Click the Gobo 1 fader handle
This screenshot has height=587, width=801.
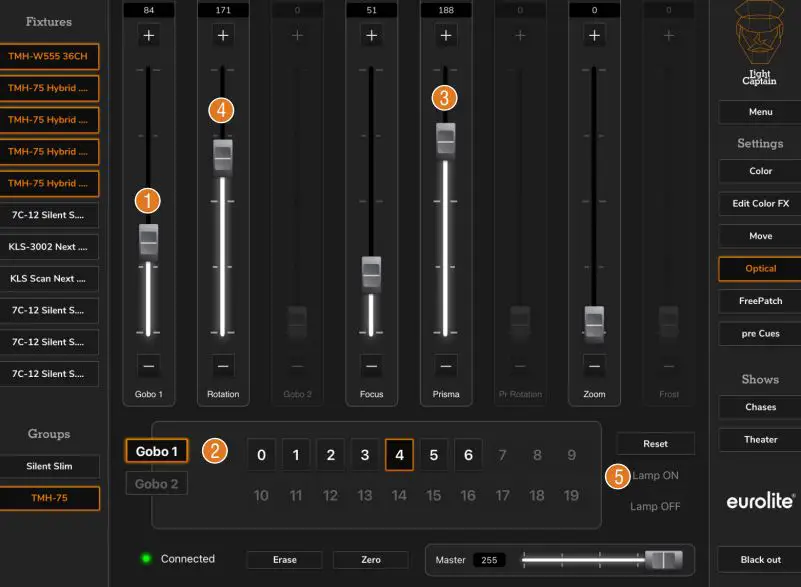[149, 243]
